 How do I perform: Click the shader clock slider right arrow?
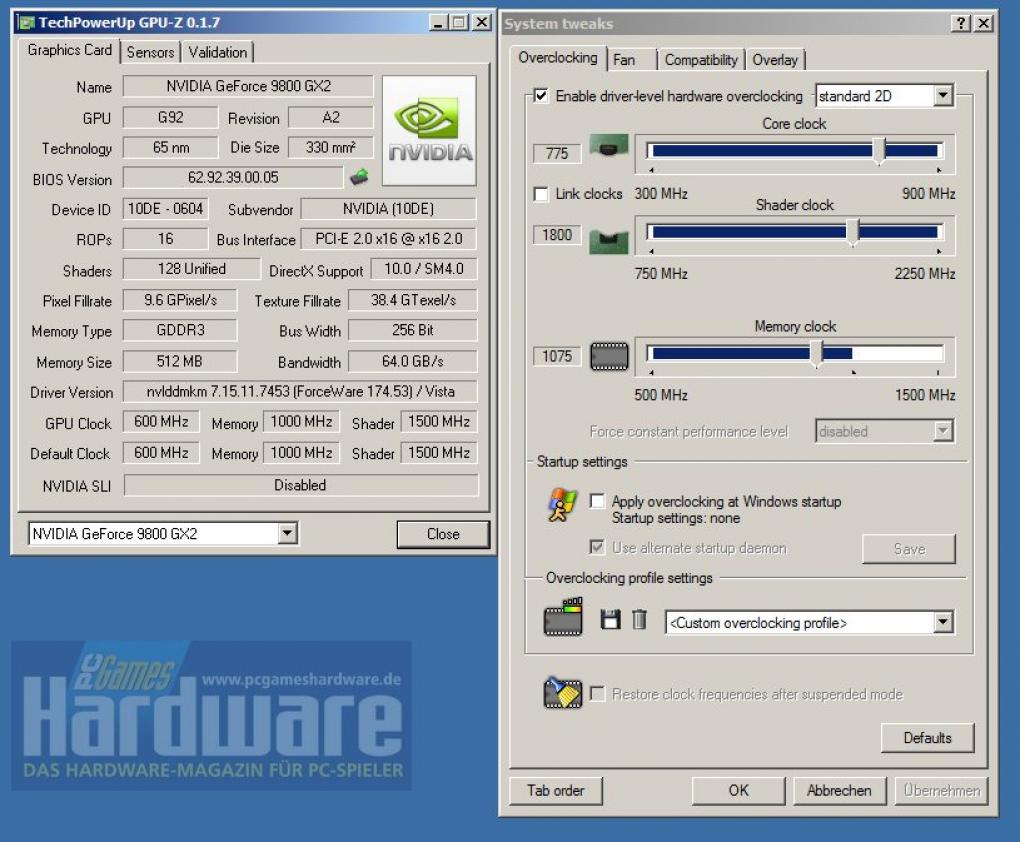tap(939, 251)
